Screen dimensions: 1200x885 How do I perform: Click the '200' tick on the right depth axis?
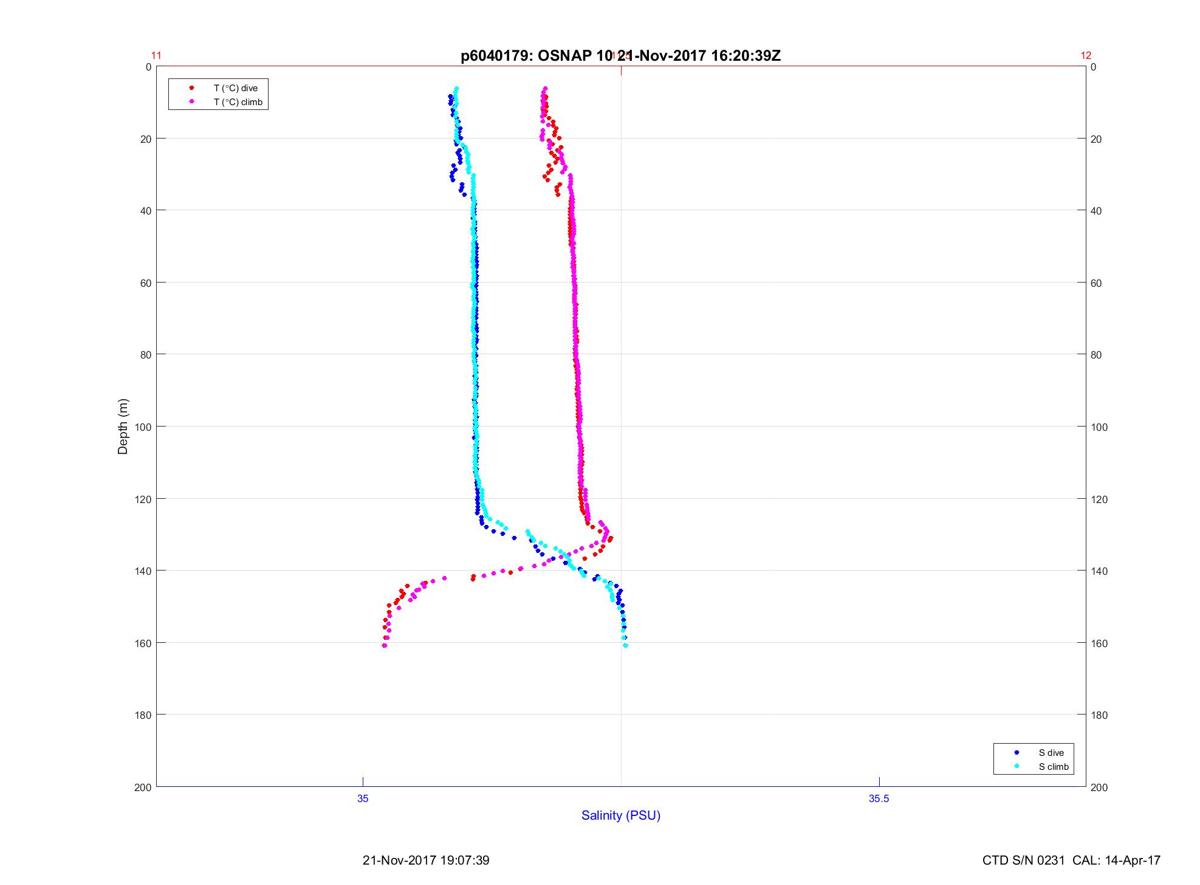[1100, 787]
